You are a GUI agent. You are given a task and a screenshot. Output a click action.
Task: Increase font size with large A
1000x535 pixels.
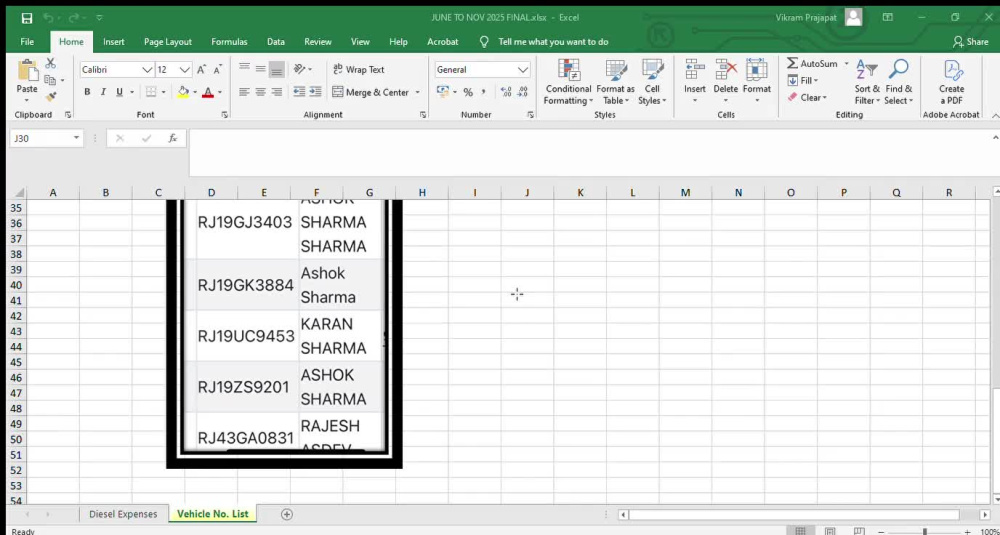(202, 70)
